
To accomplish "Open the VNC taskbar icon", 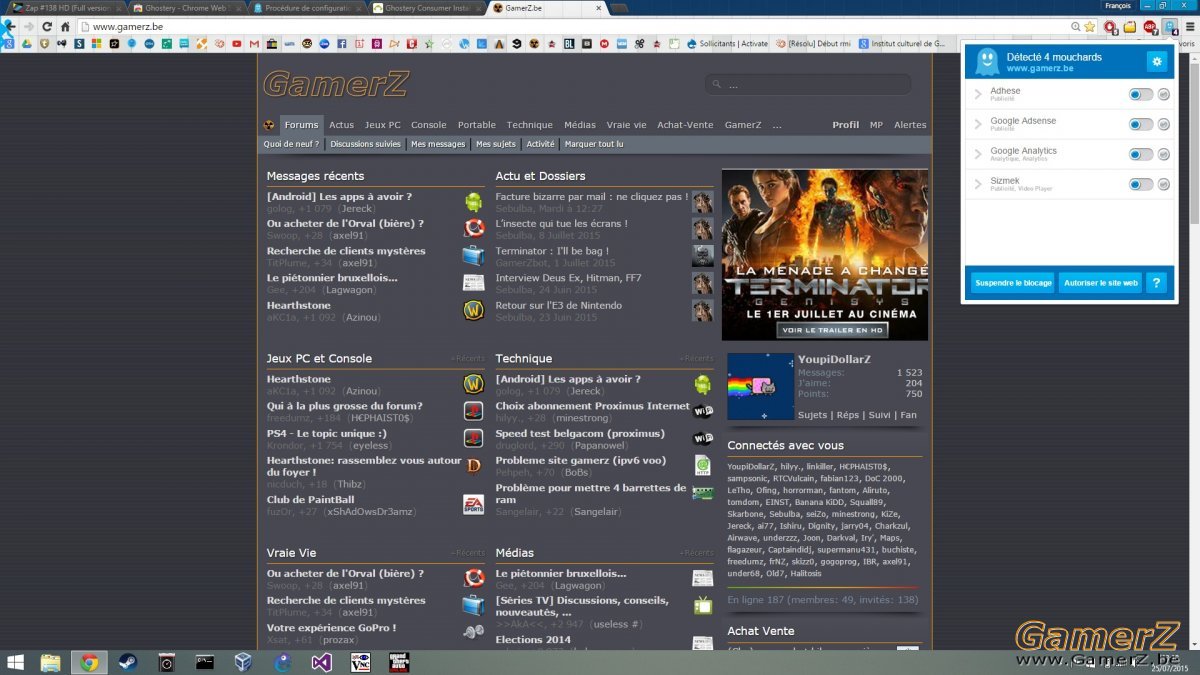I will point(360,662).
